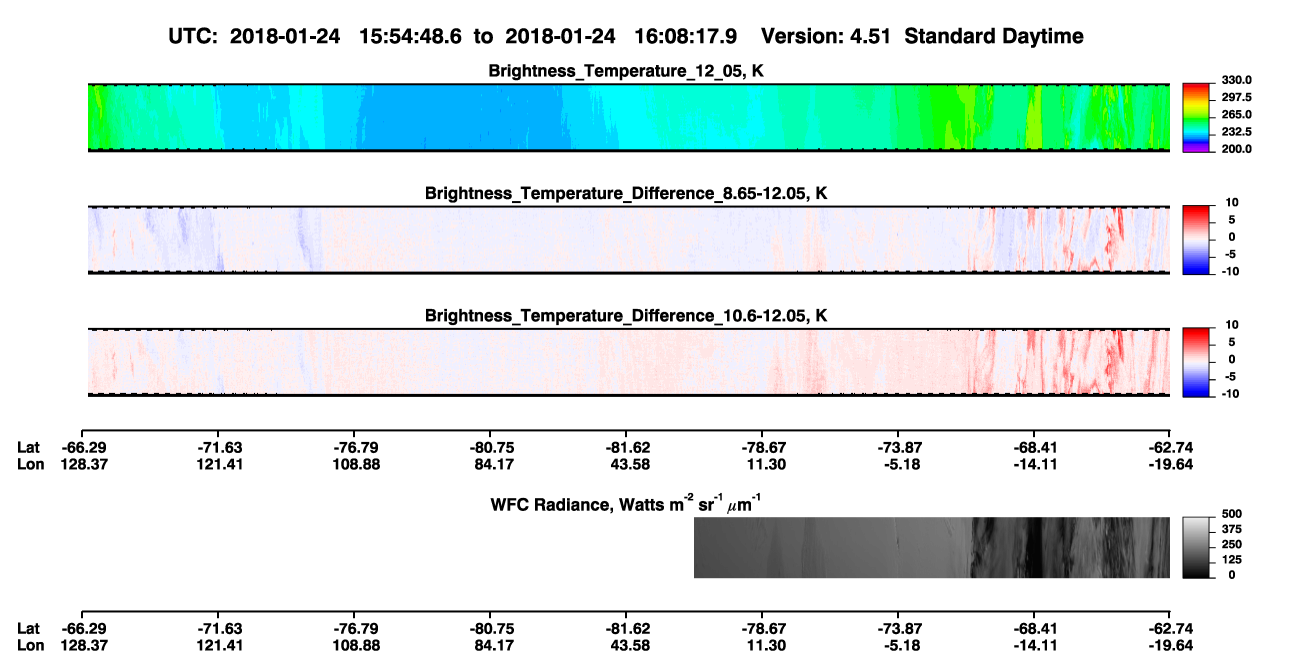Click lower axis latitude value -66.29
The width and height of the screenshot is (1300, 667).
(x=82, y=629)
